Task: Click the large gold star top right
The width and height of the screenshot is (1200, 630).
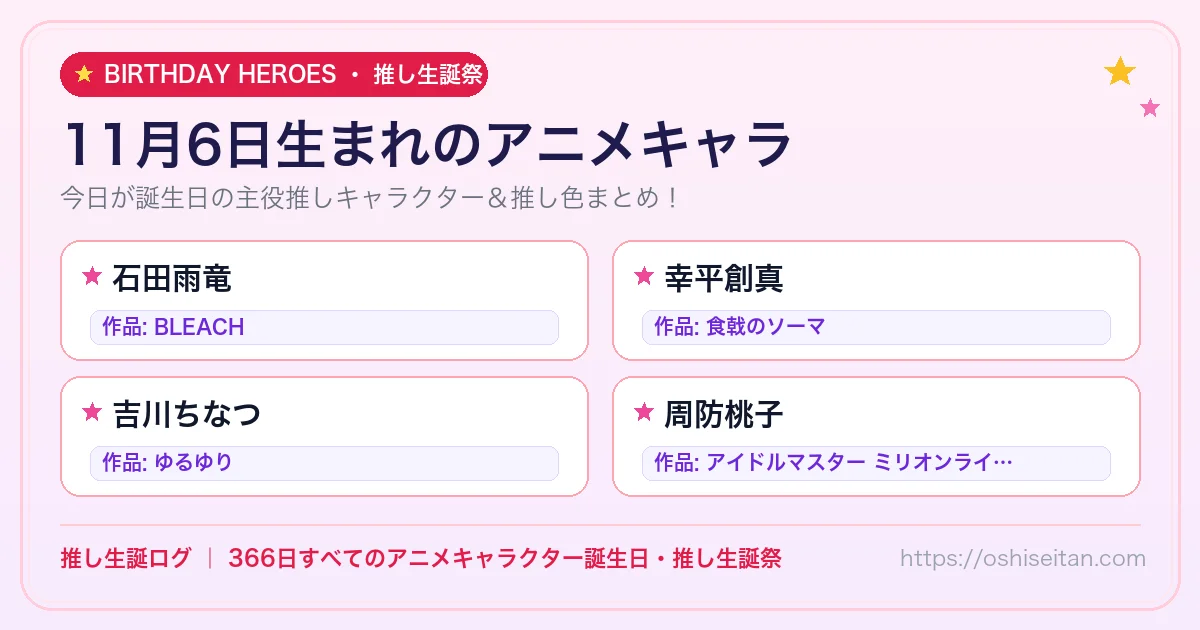Action: point(1120,71)
